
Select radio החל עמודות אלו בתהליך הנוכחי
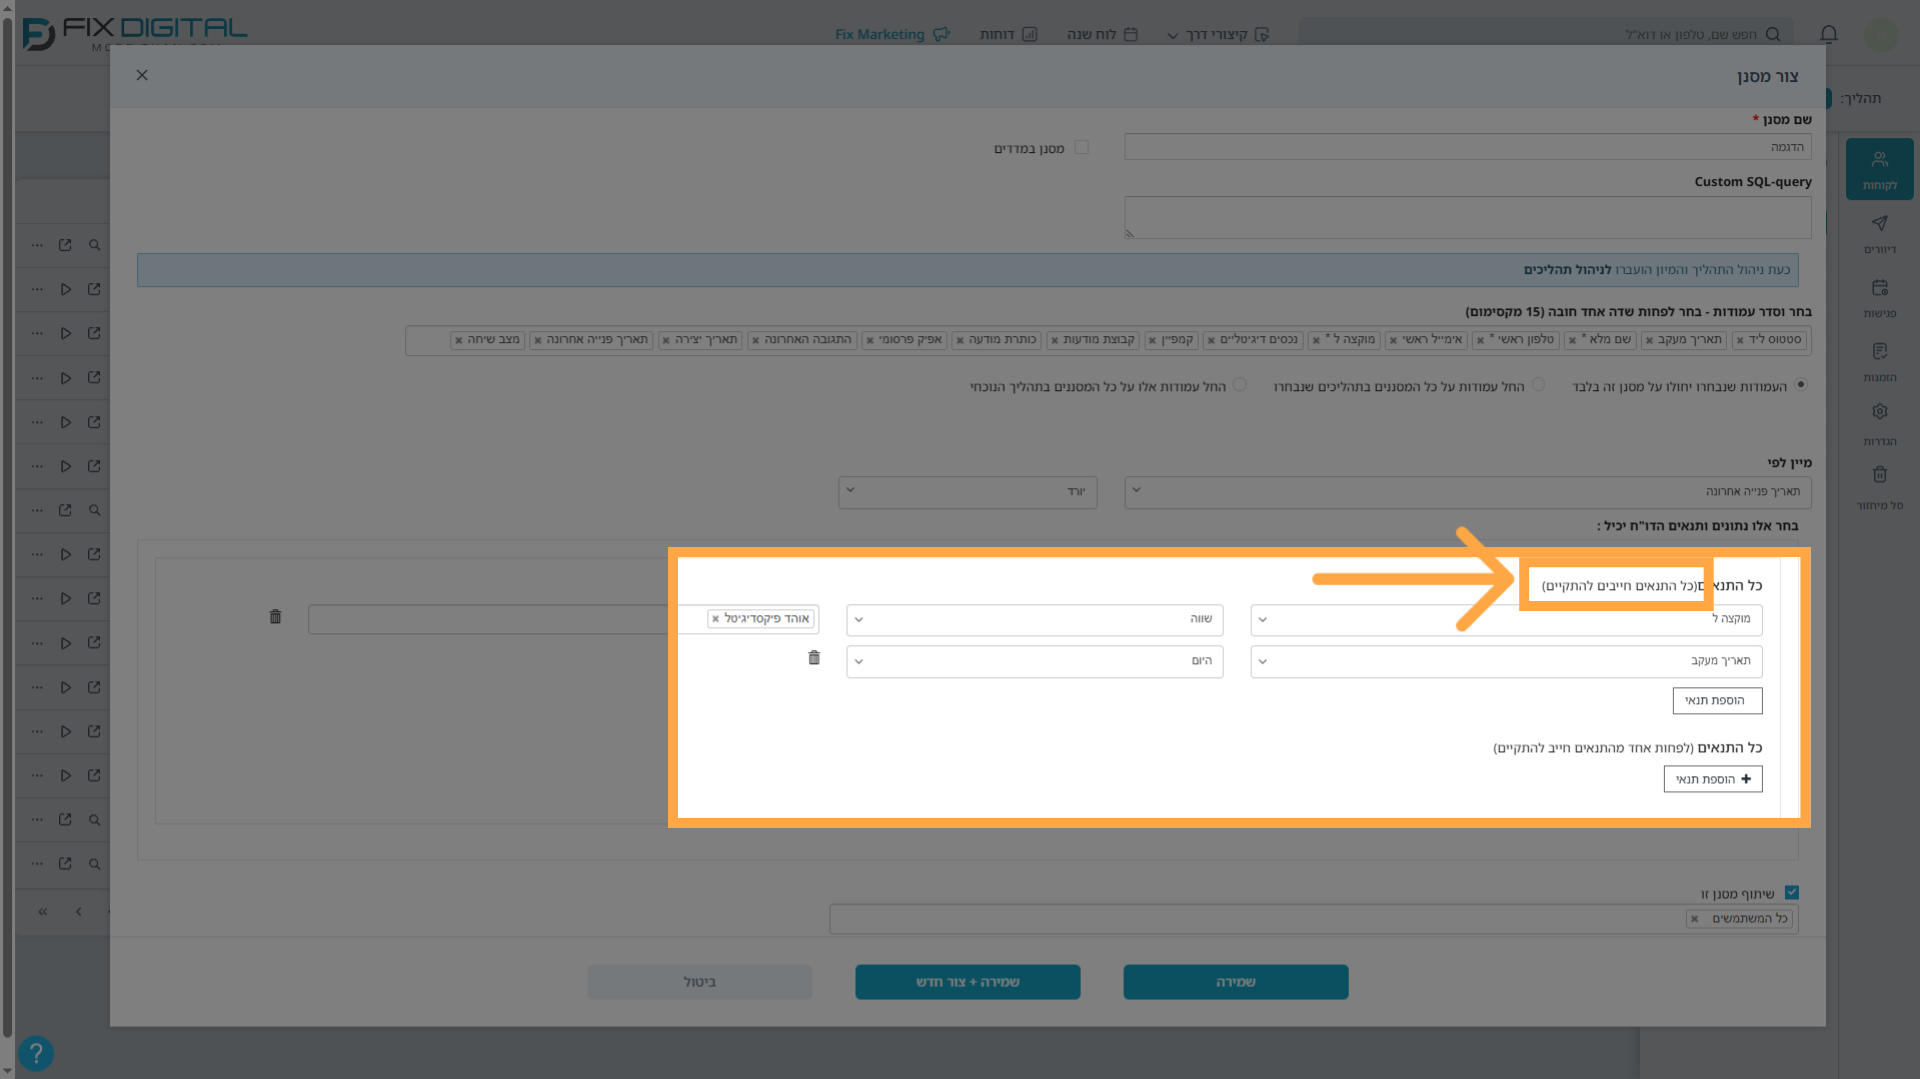(1240, 385)
